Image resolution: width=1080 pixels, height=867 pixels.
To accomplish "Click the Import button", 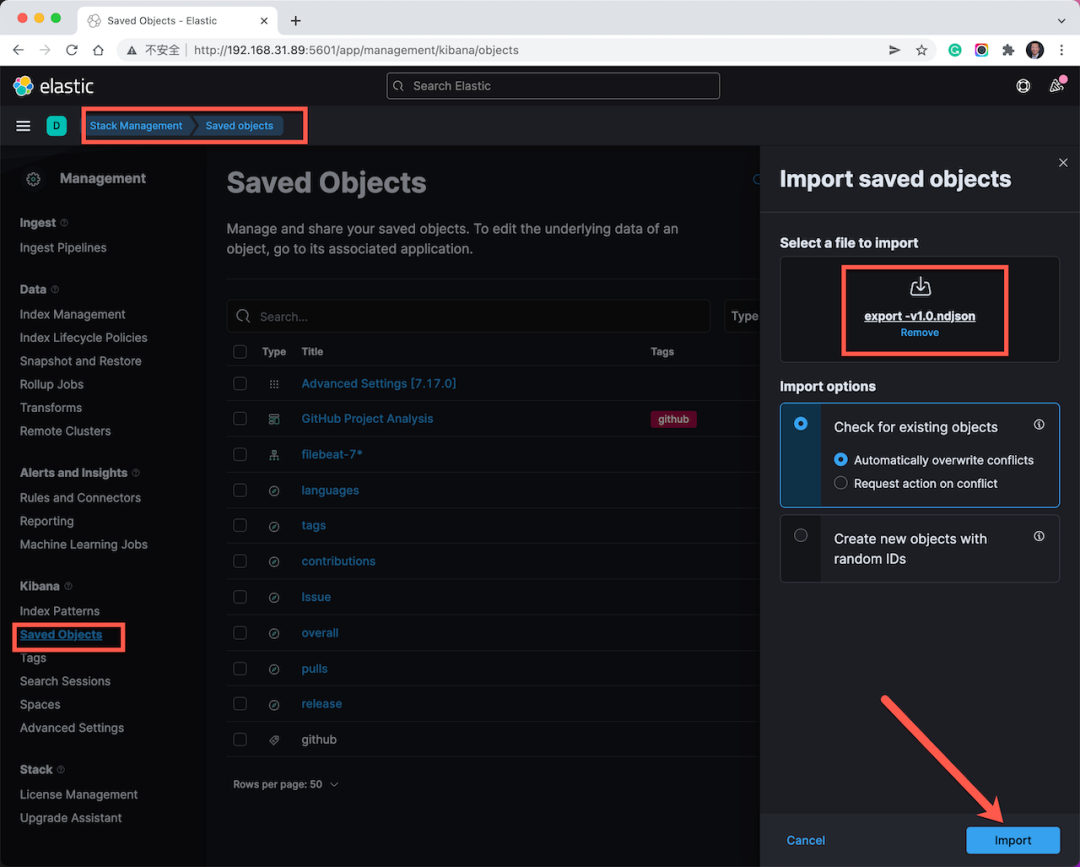I will (1012, 840).
